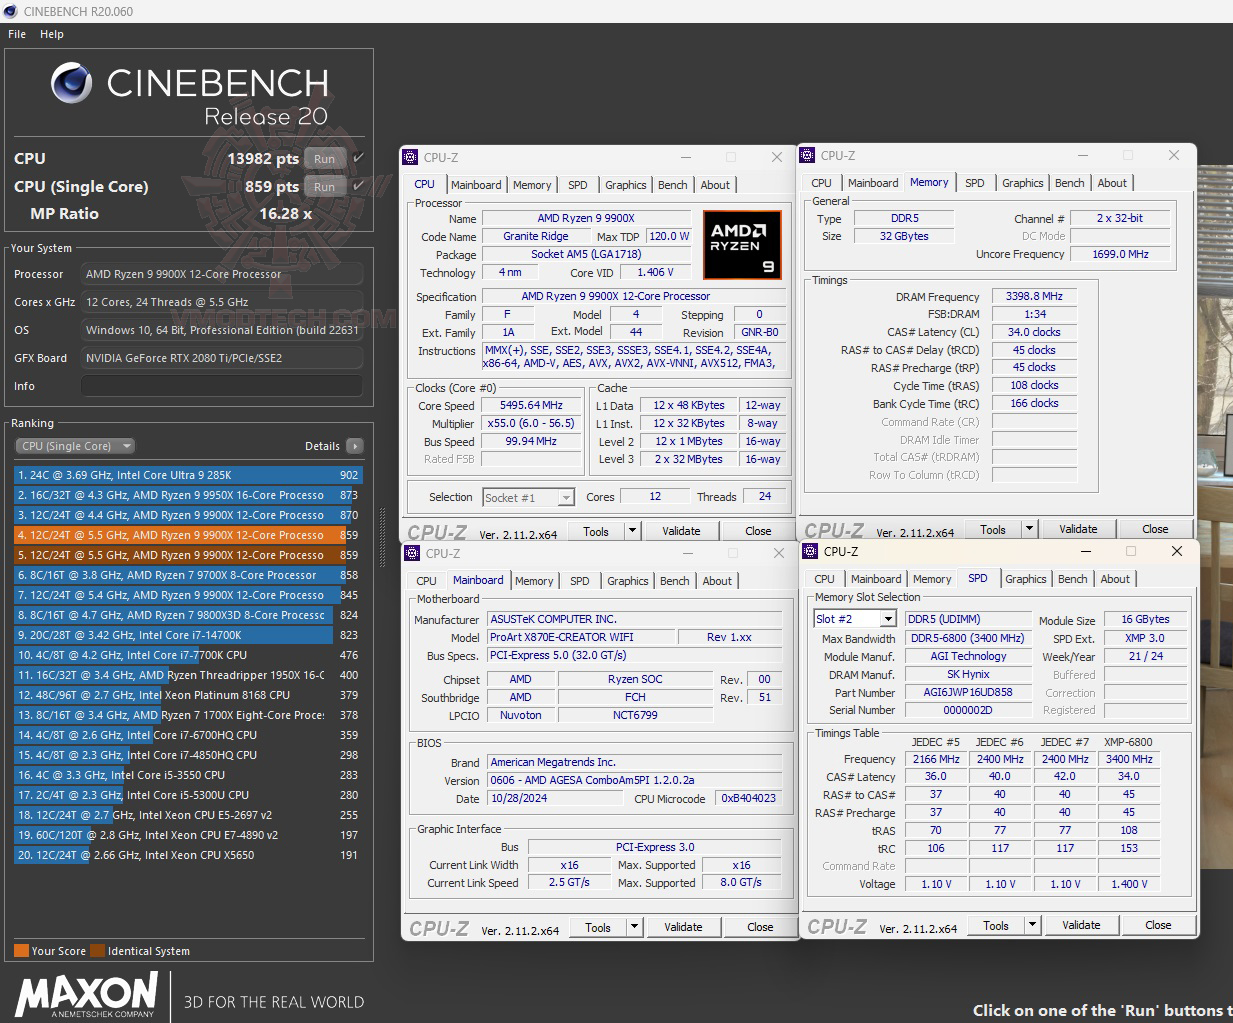Click Validate in the CPU tab window
The width and height of the screenshot is (1233, 1023).
681,531
